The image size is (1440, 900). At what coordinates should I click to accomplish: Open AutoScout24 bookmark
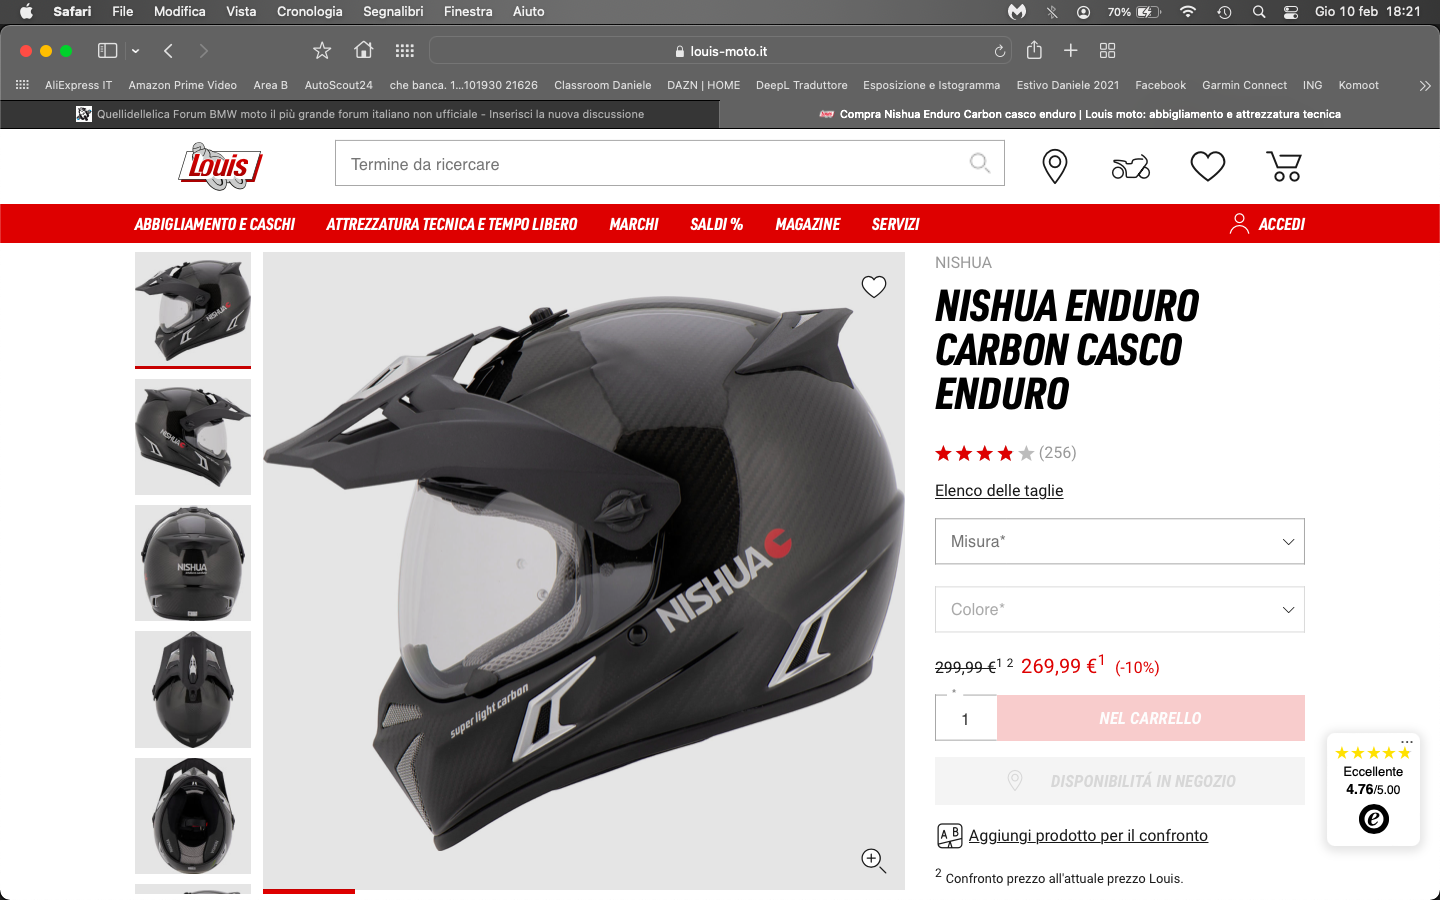pos(338,85)
